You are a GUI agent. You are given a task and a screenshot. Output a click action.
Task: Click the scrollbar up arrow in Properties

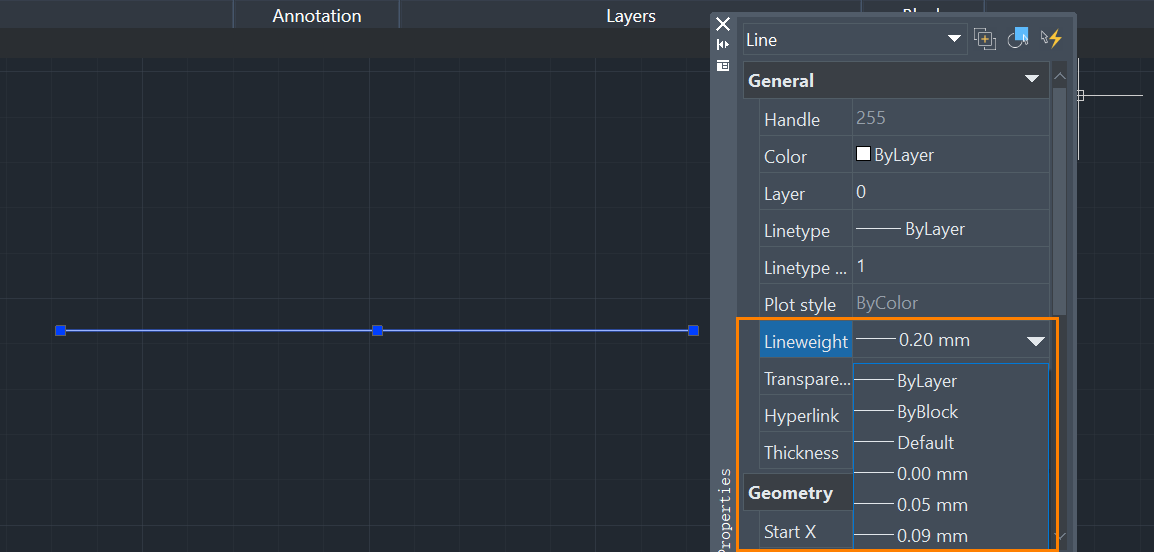pos(1059,76)
